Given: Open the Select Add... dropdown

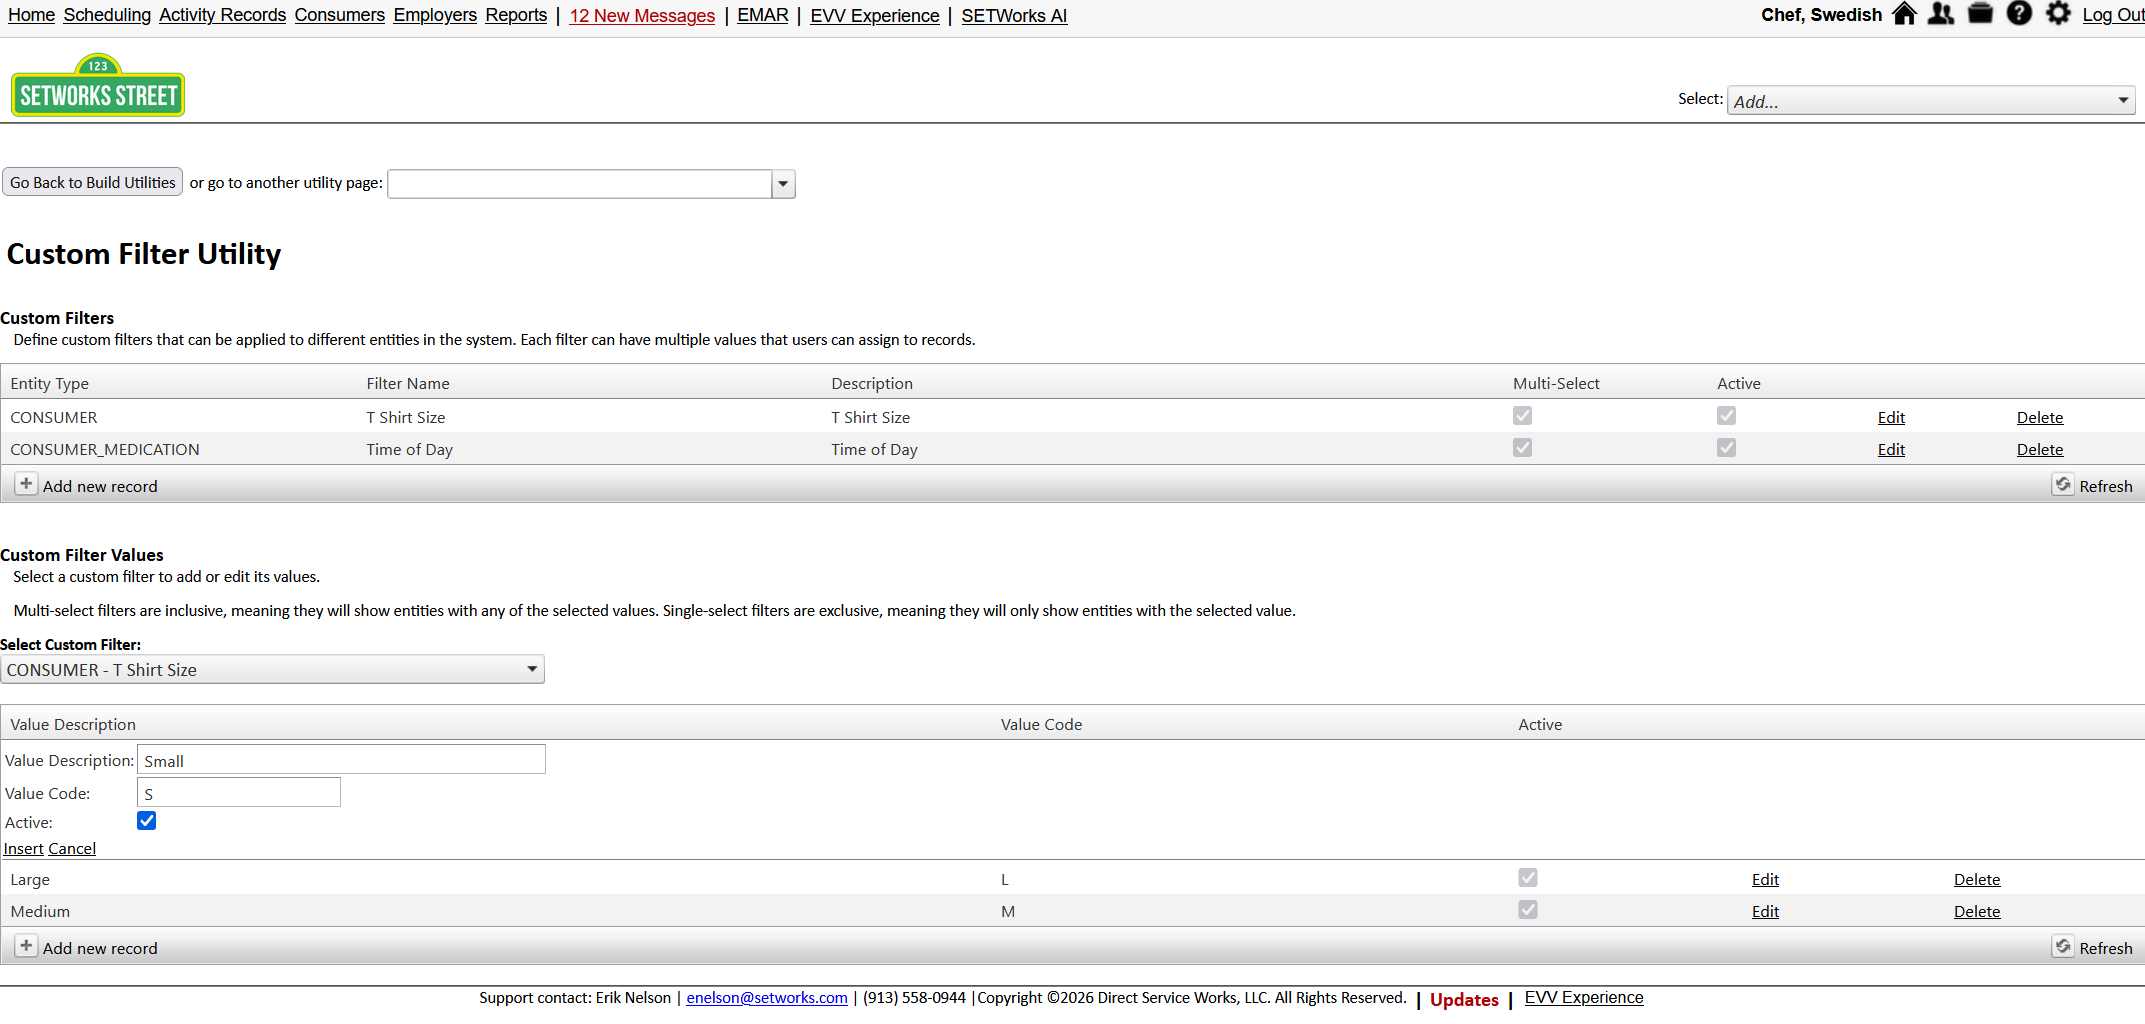Looking at the screenshot, I should (x=1930, y=101).
